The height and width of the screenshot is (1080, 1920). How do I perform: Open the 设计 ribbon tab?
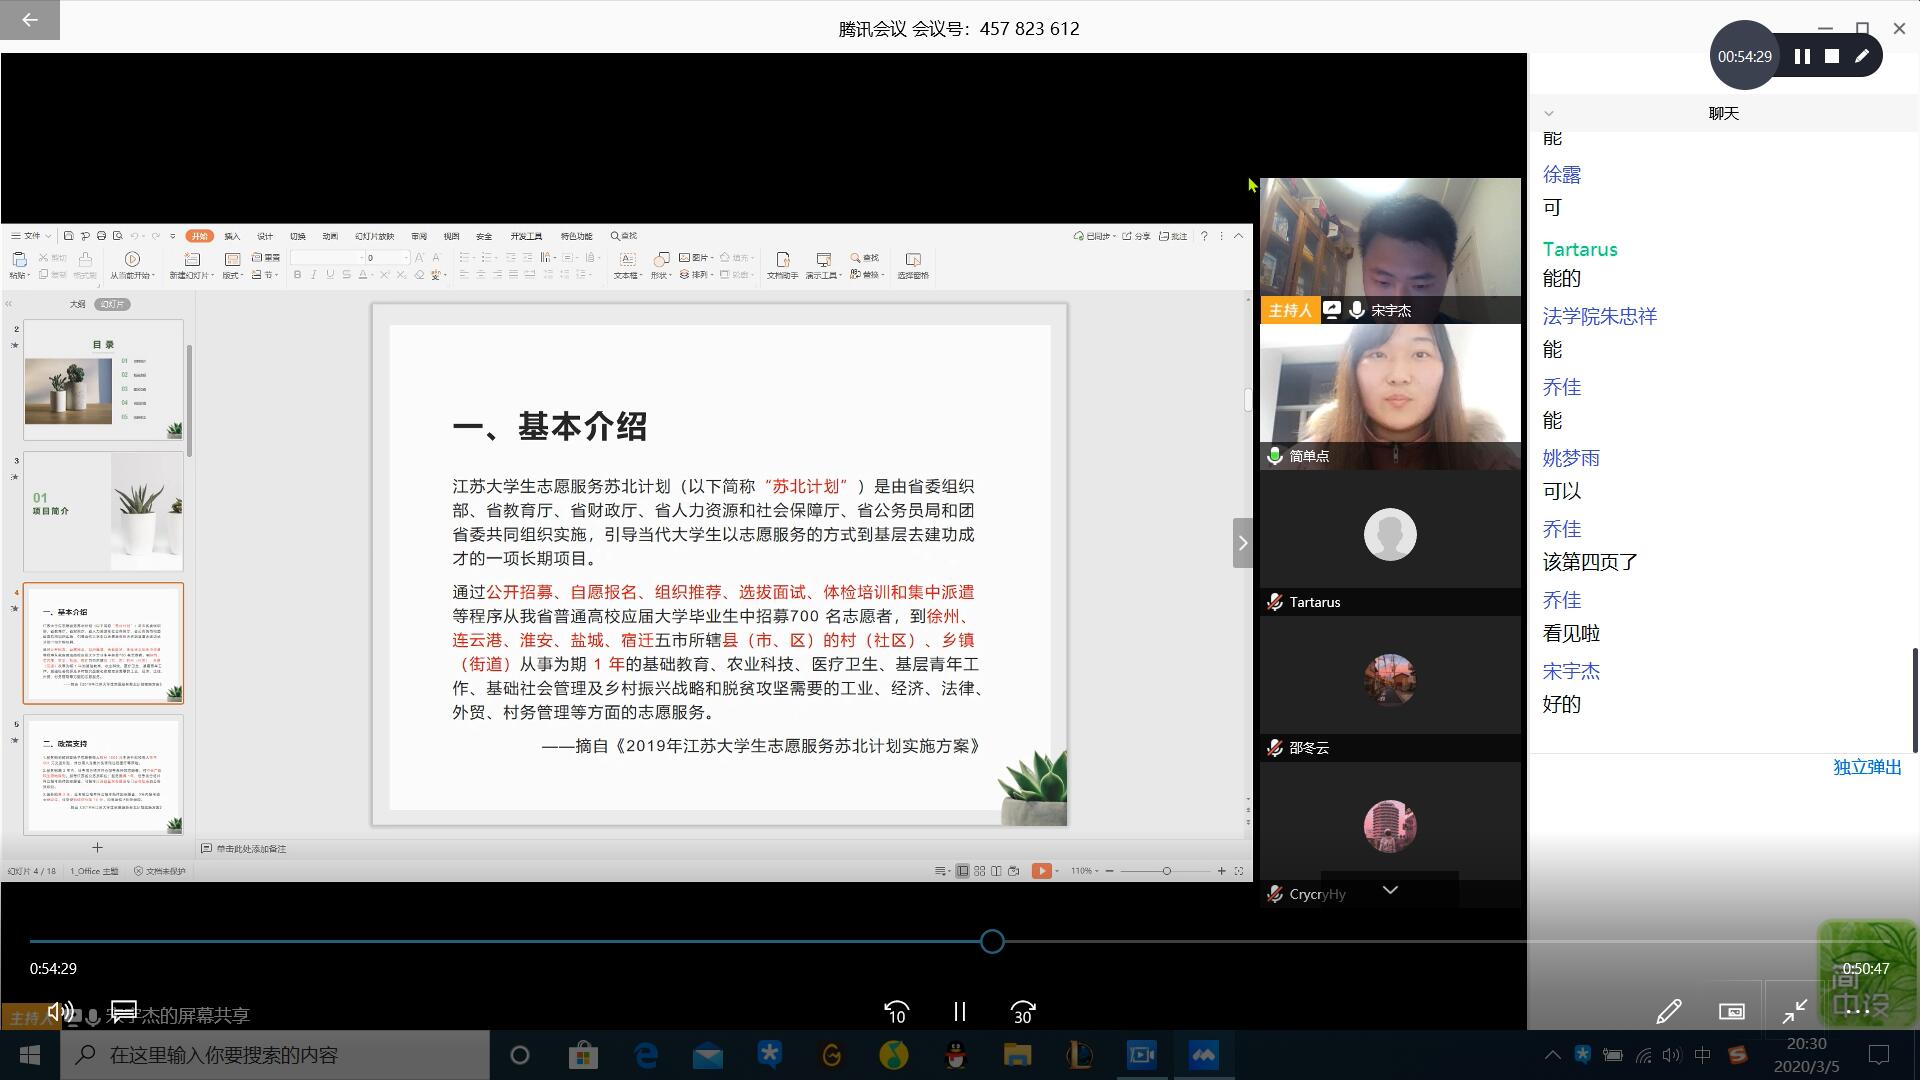[265, 236]
